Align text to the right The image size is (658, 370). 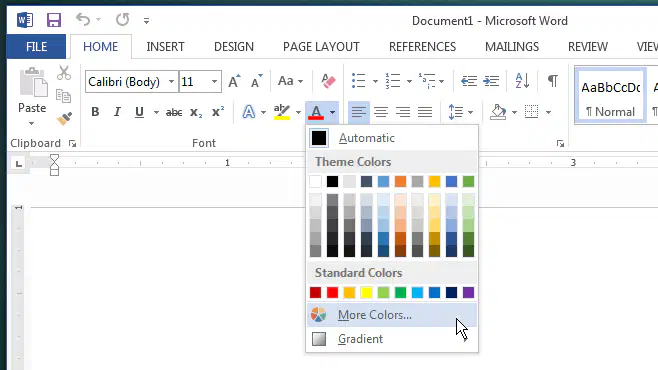click(x=403, y=112)
